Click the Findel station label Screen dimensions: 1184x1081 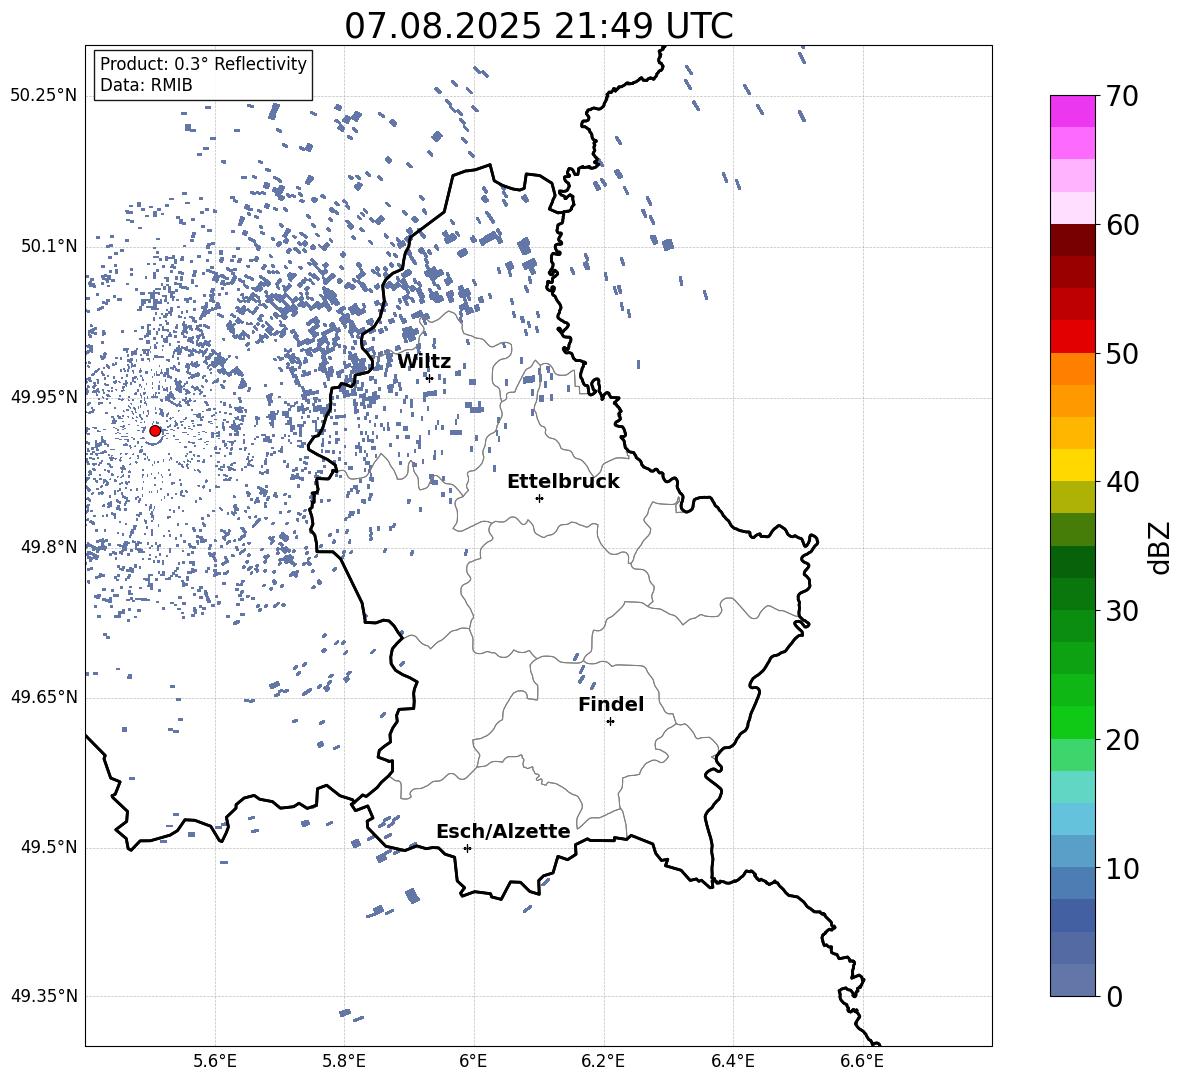611,704
